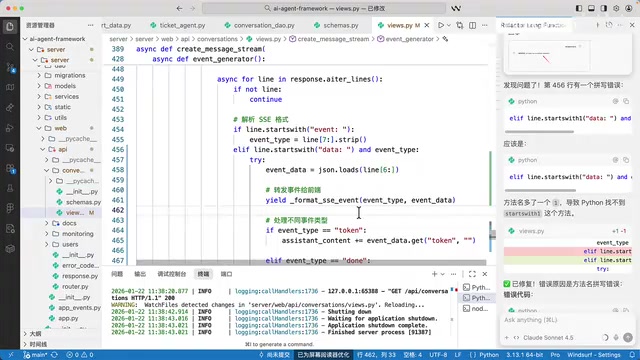The image size is (640, 360).
Task: Focus the Ask anything chat input
Action: [x=567, y=320]
